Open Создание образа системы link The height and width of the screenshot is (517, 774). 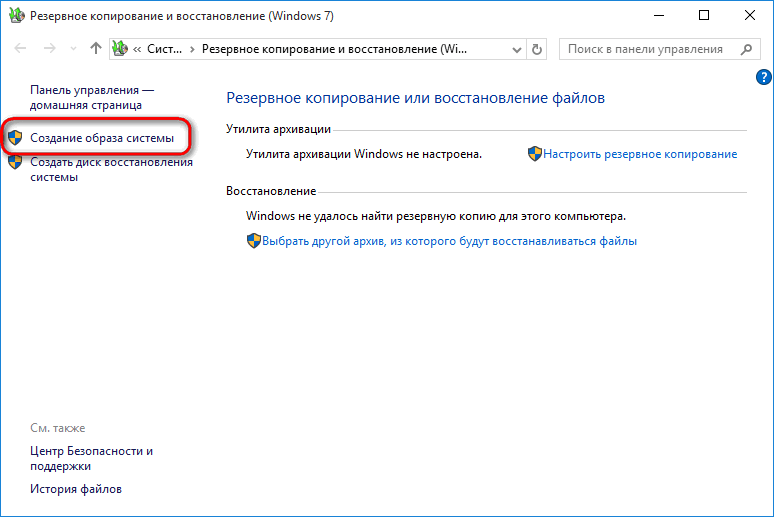click(x=102, y=138)
